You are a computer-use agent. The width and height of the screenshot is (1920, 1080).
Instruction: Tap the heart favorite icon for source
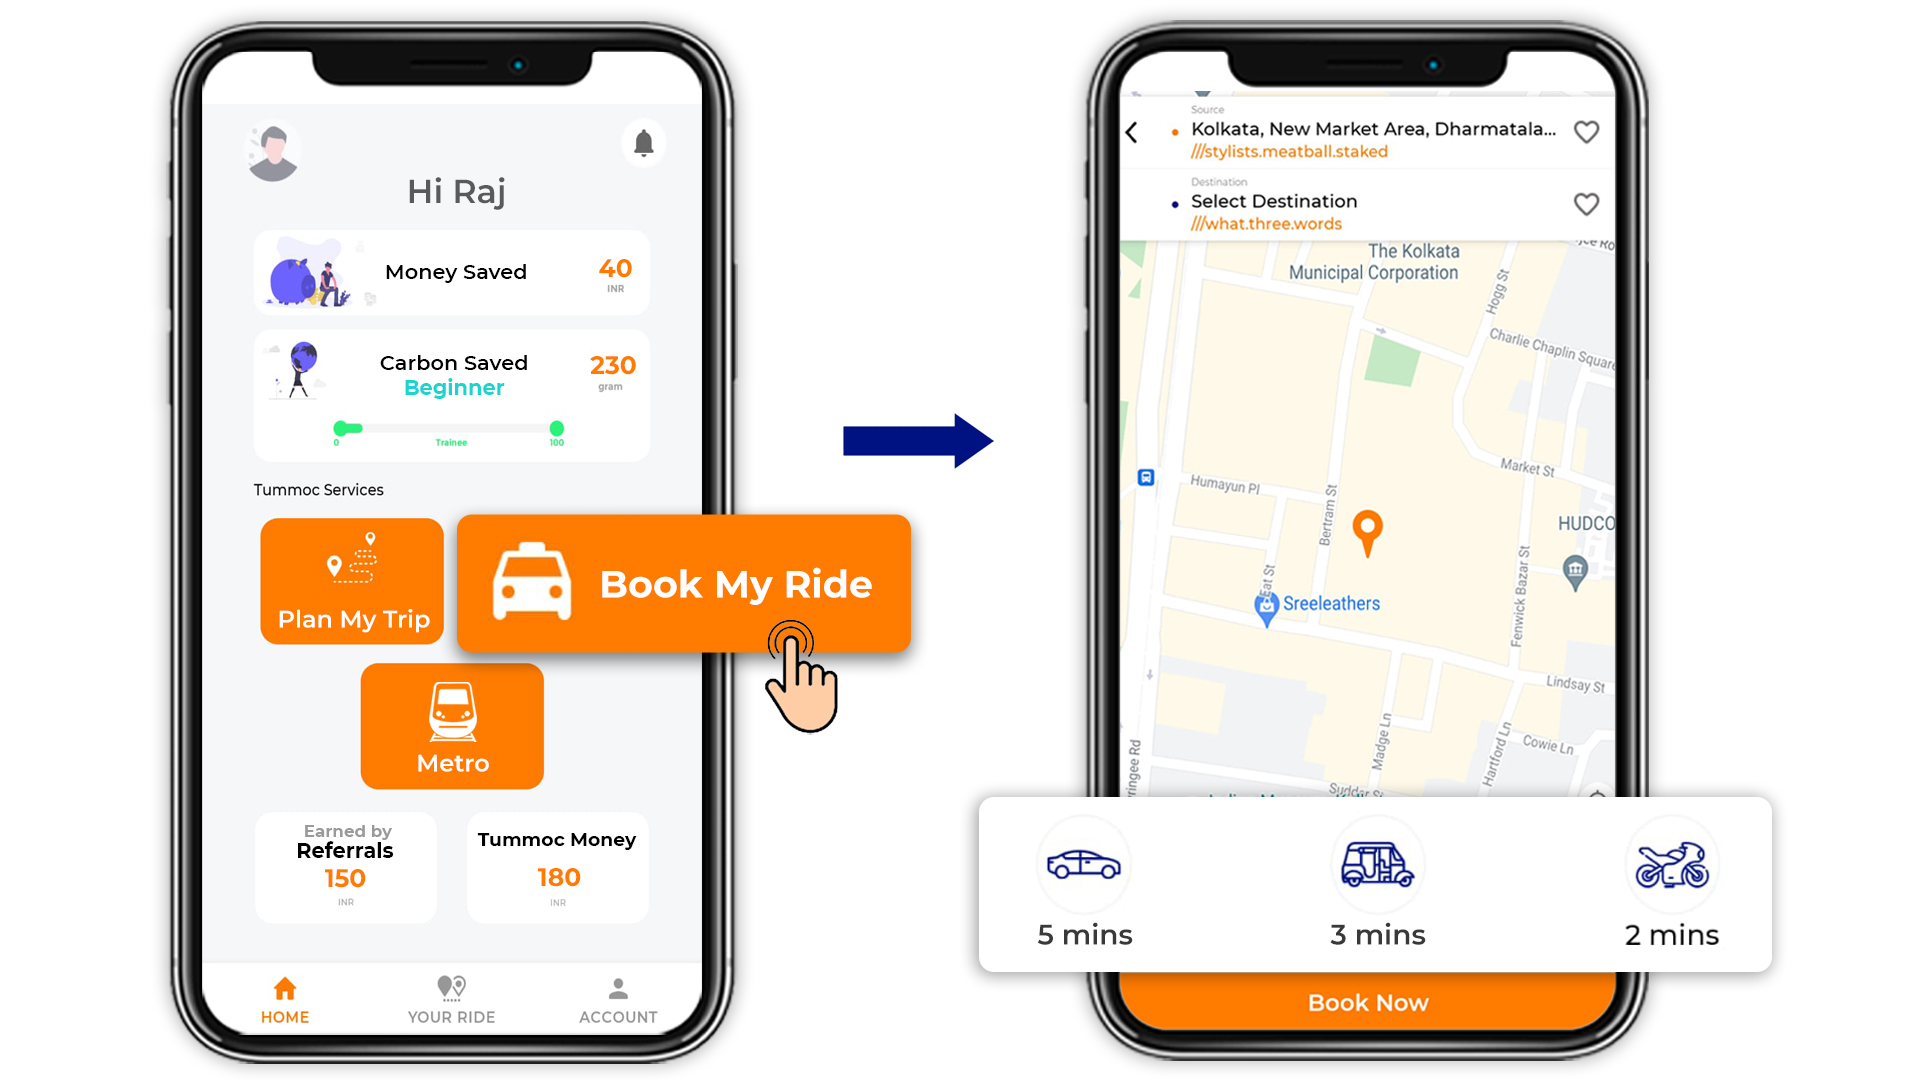coord(1588,131)
